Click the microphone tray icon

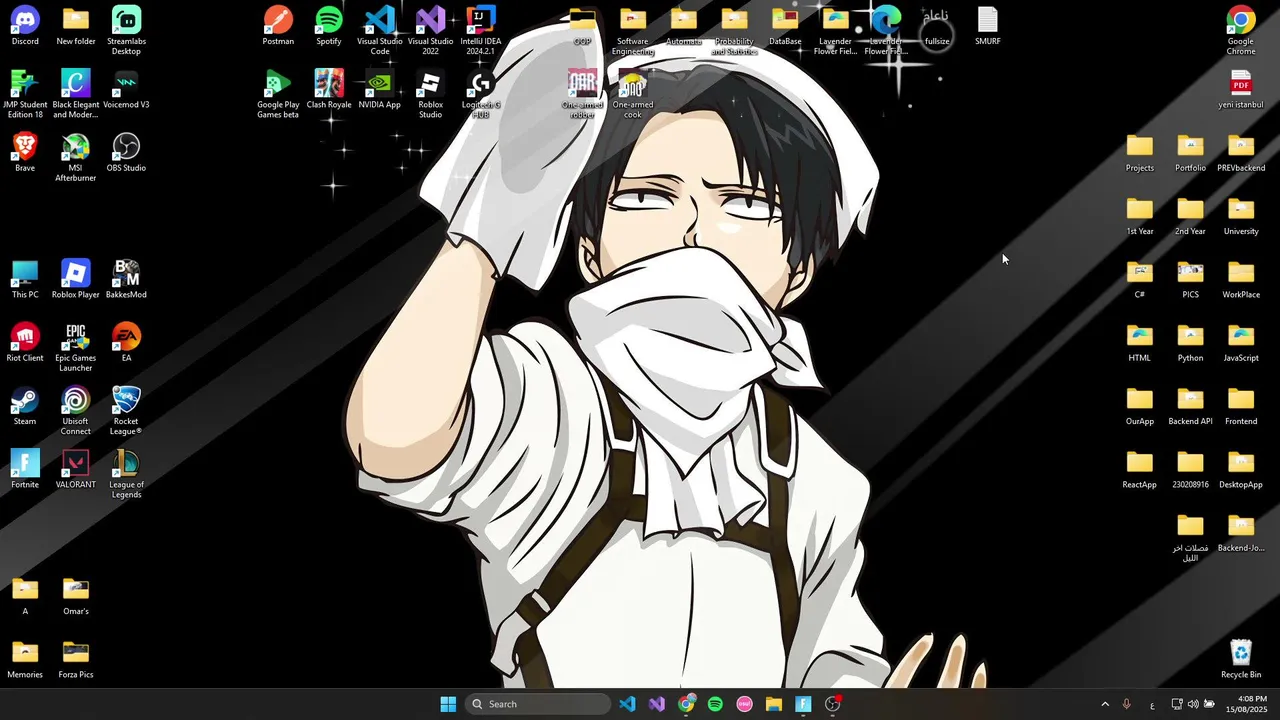point(1127,704)
